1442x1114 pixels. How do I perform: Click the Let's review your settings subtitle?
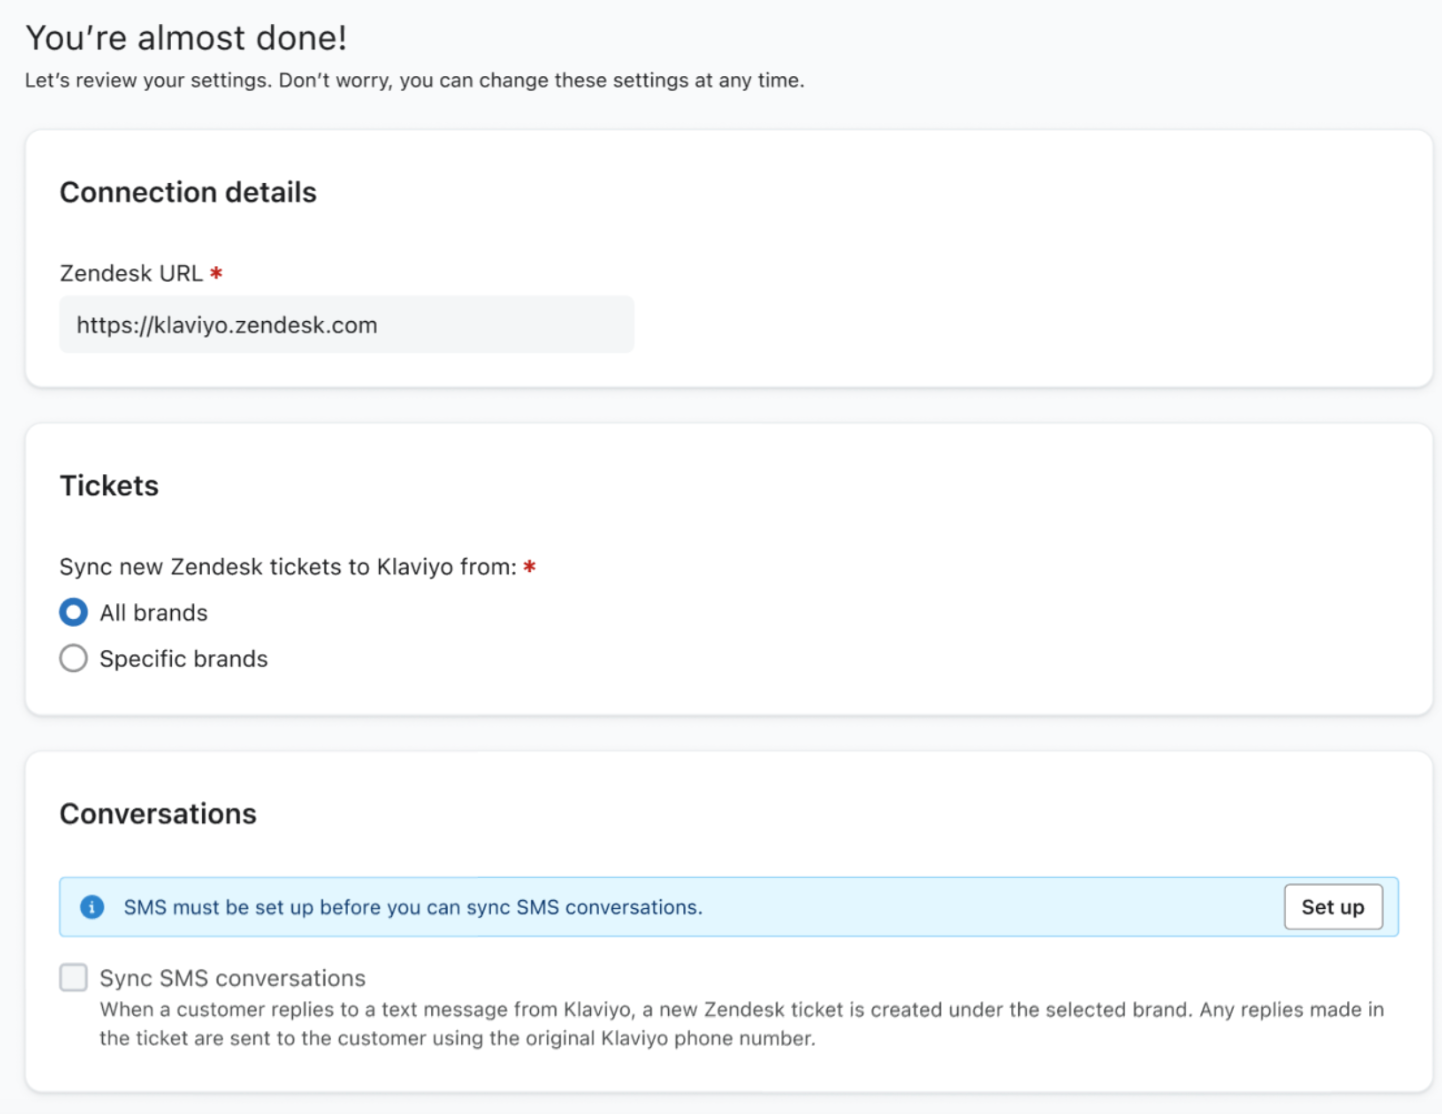tap(414, 80)
